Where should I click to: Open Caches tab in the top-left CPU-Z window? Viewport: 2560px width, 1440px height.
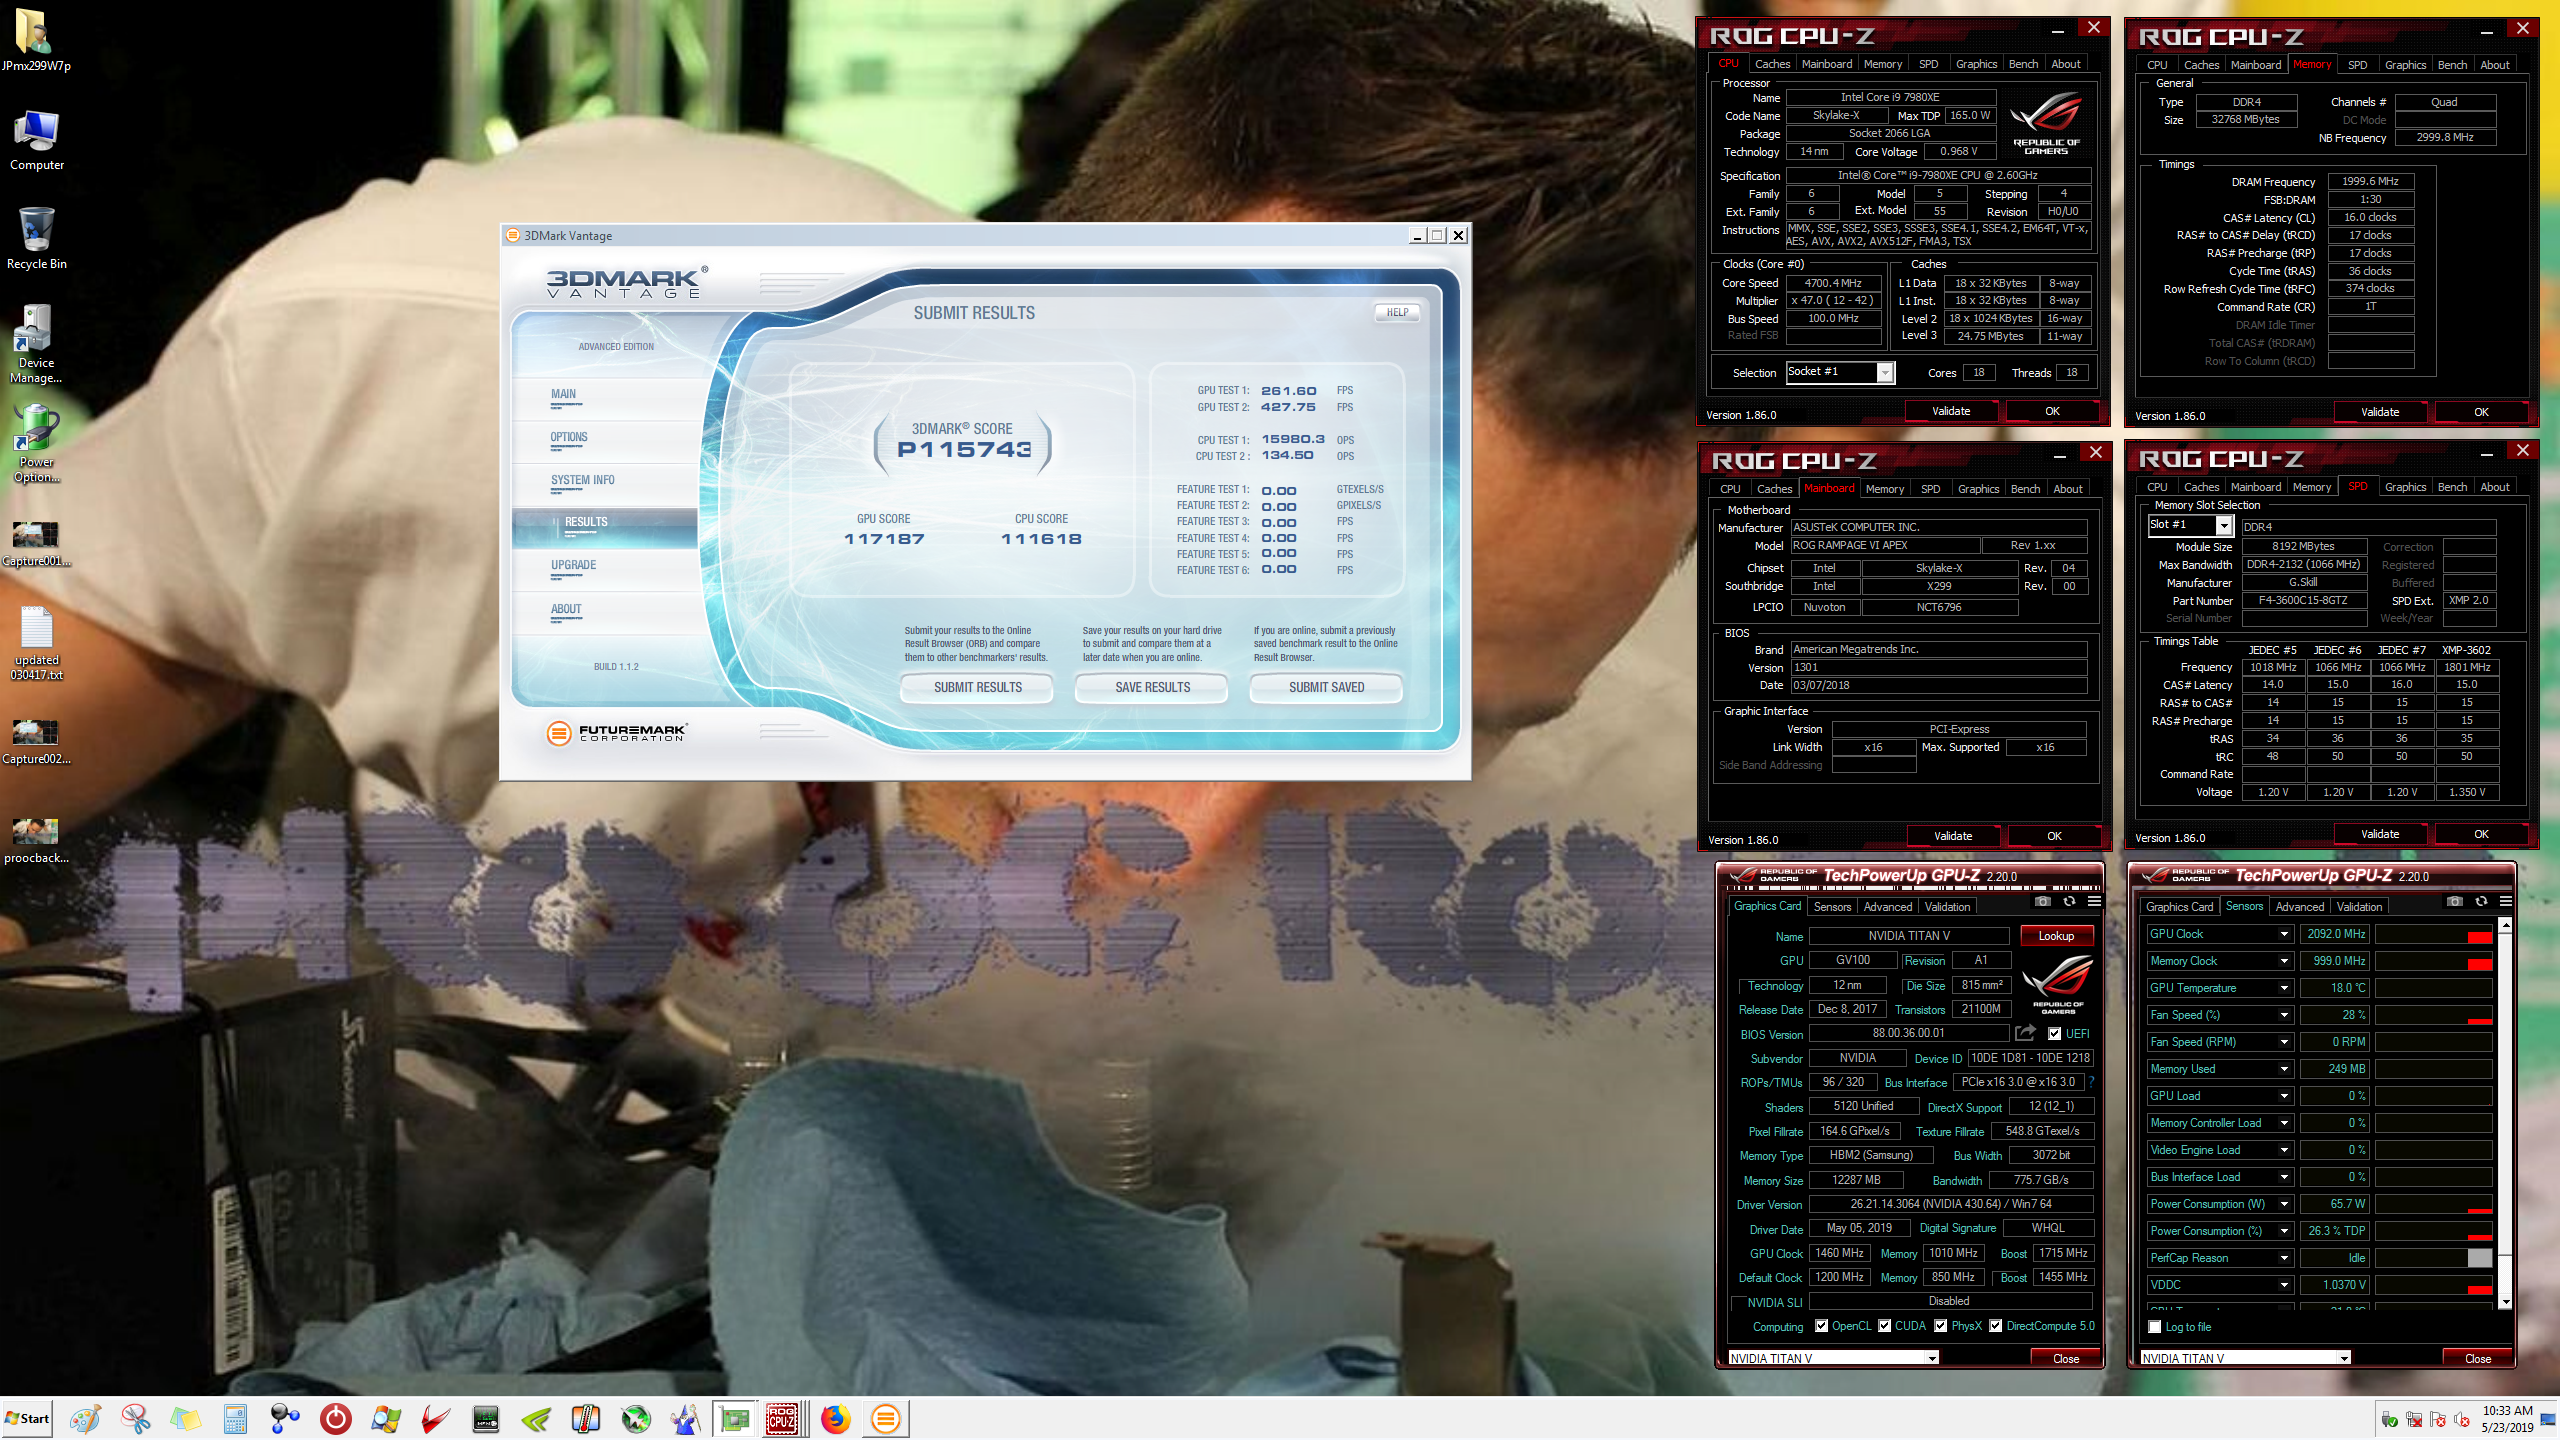click(1772, 64)
